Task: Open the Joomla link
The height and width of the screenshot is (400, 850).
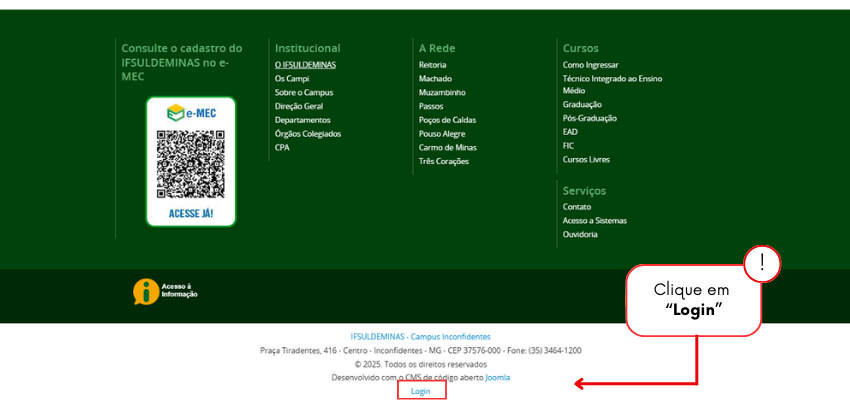Action: click(x=497, y=377)
